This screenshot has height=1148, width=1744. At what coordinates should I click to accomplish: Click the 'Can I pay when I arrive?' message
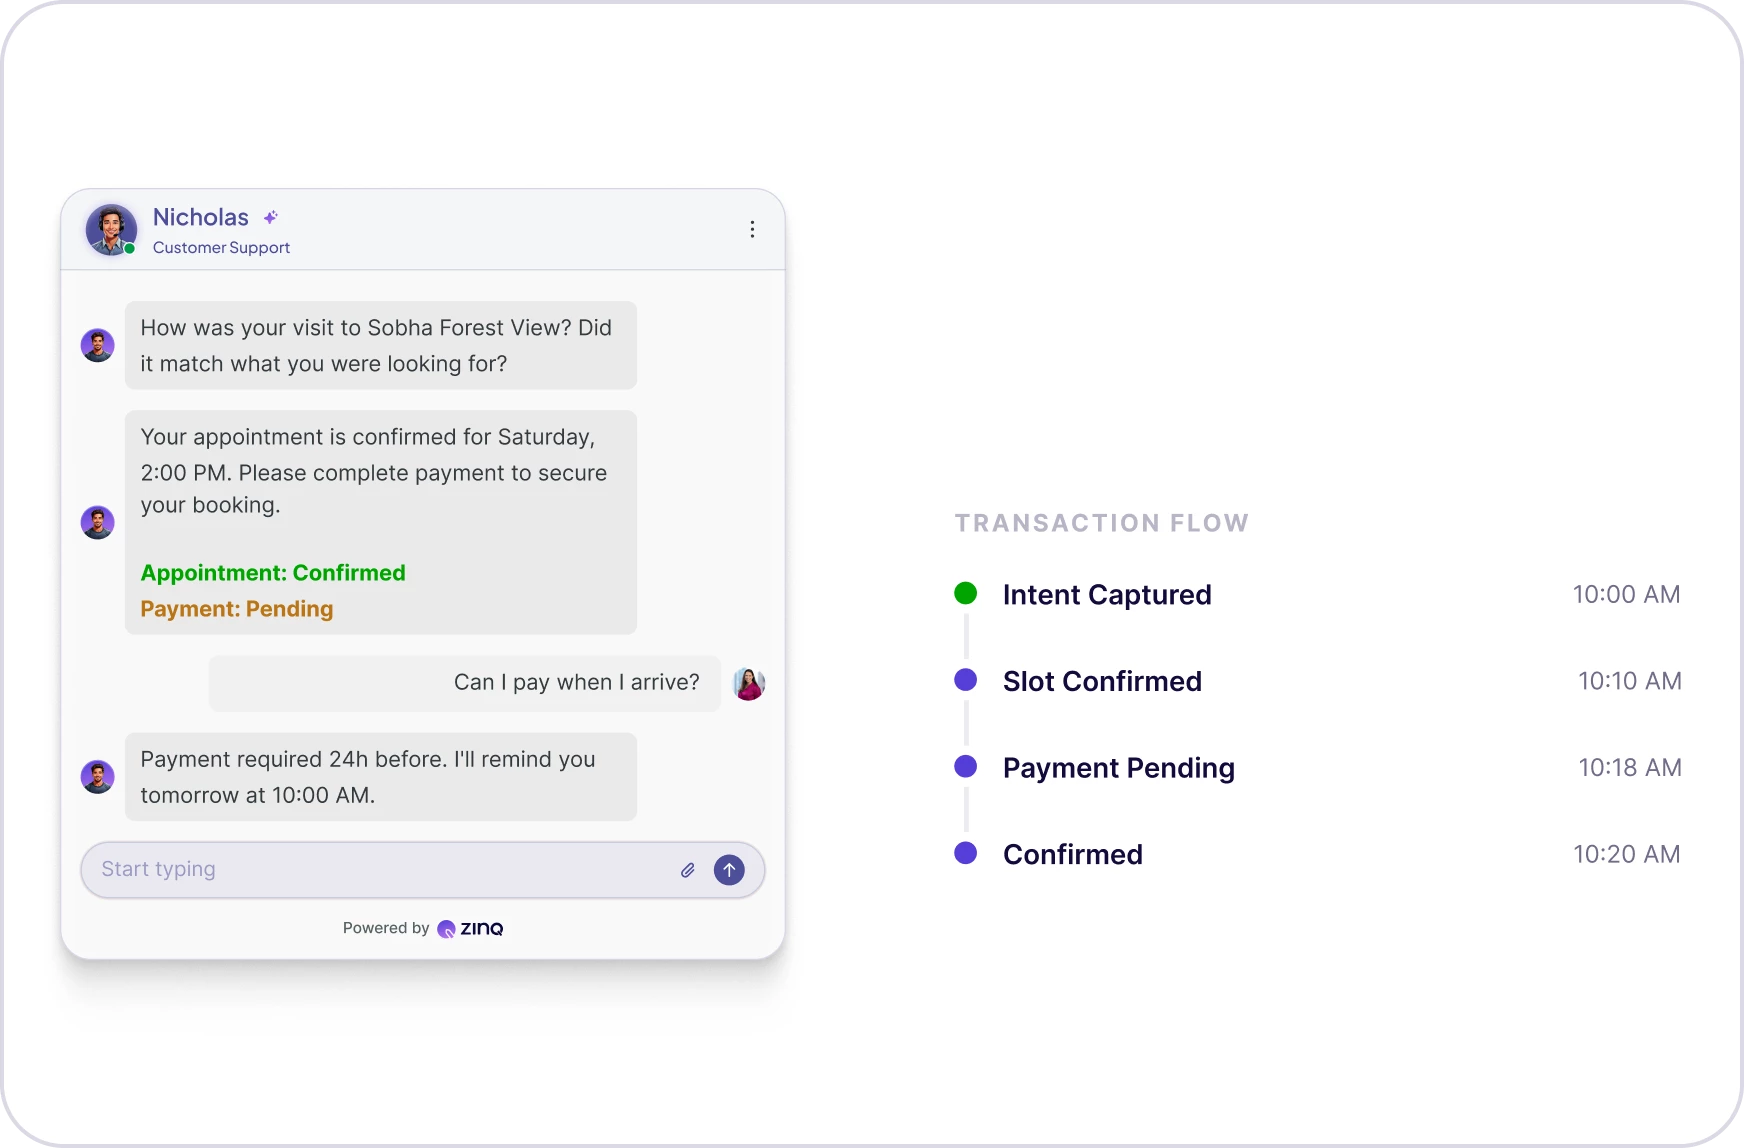pos(465,684)
